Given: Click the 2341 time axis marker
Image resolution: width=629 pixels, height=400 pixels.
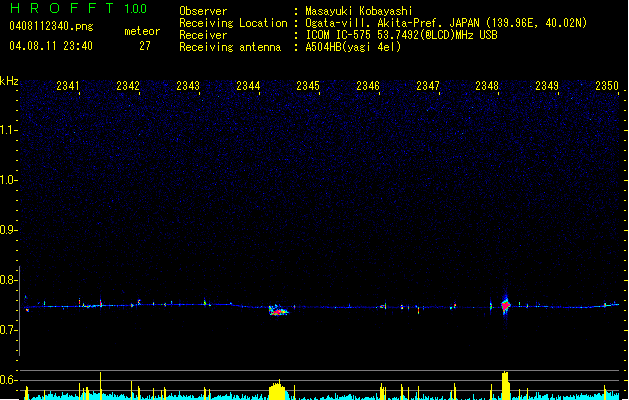Looking at the screenshot, I should pos(68,86).
